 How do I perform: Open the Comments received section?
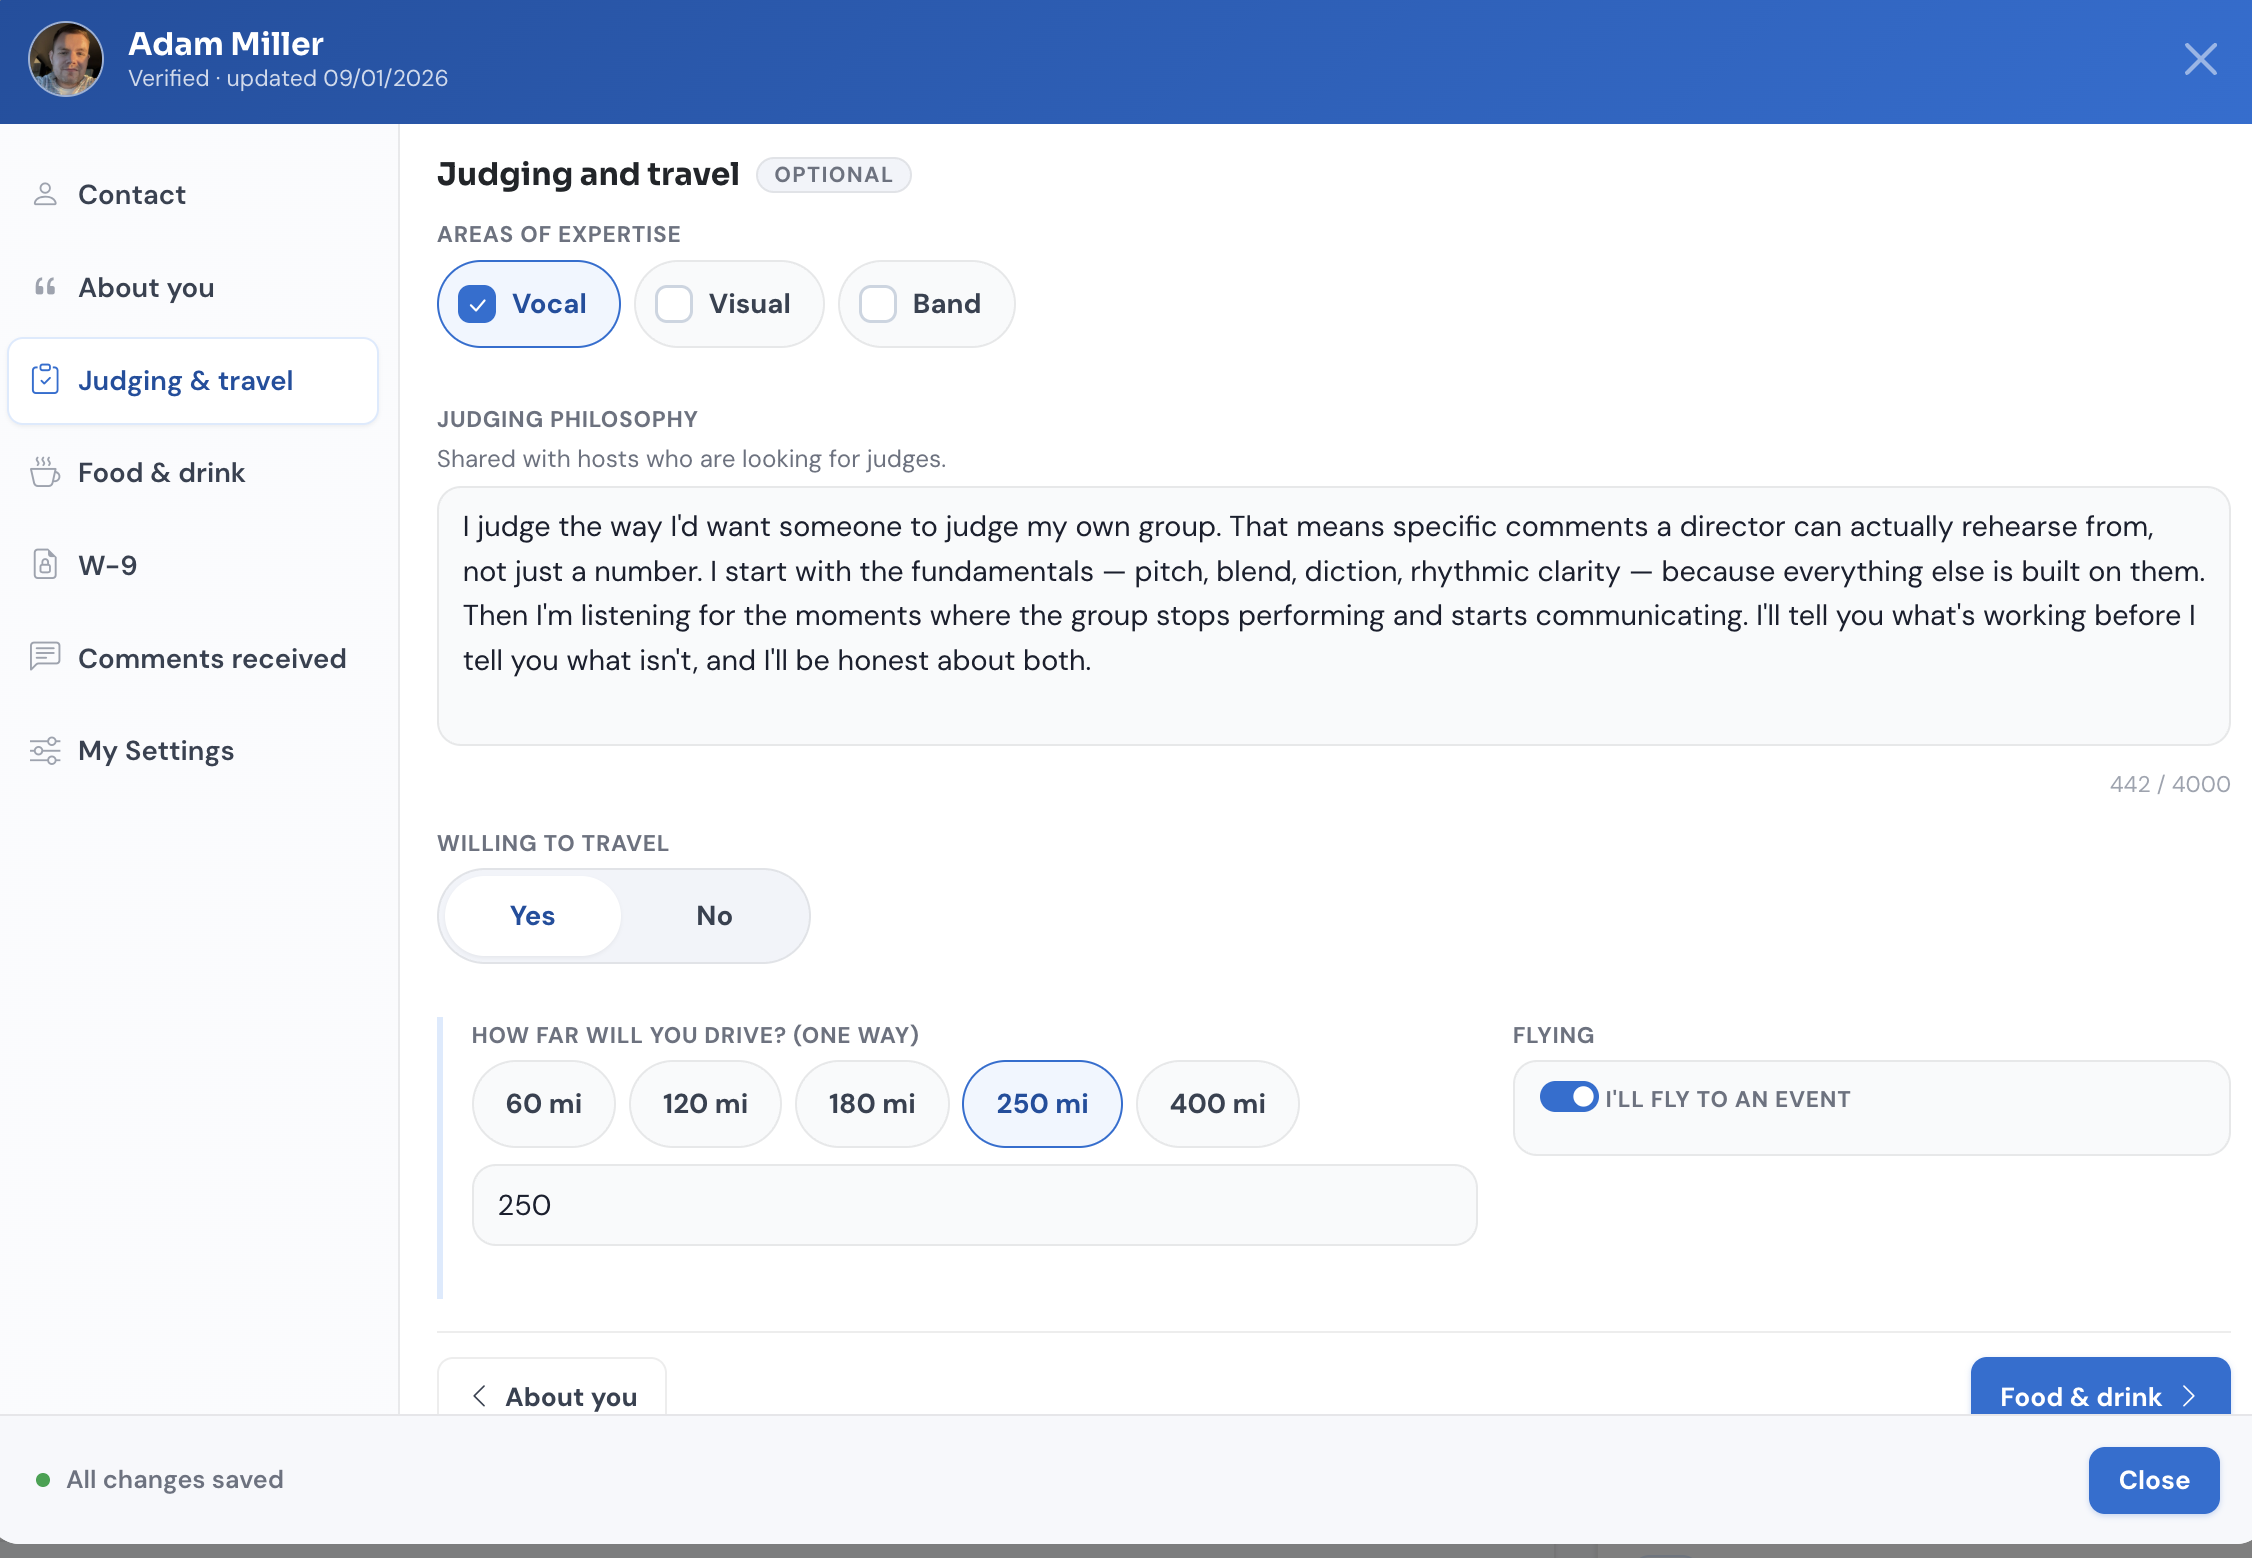pos(193,658)
